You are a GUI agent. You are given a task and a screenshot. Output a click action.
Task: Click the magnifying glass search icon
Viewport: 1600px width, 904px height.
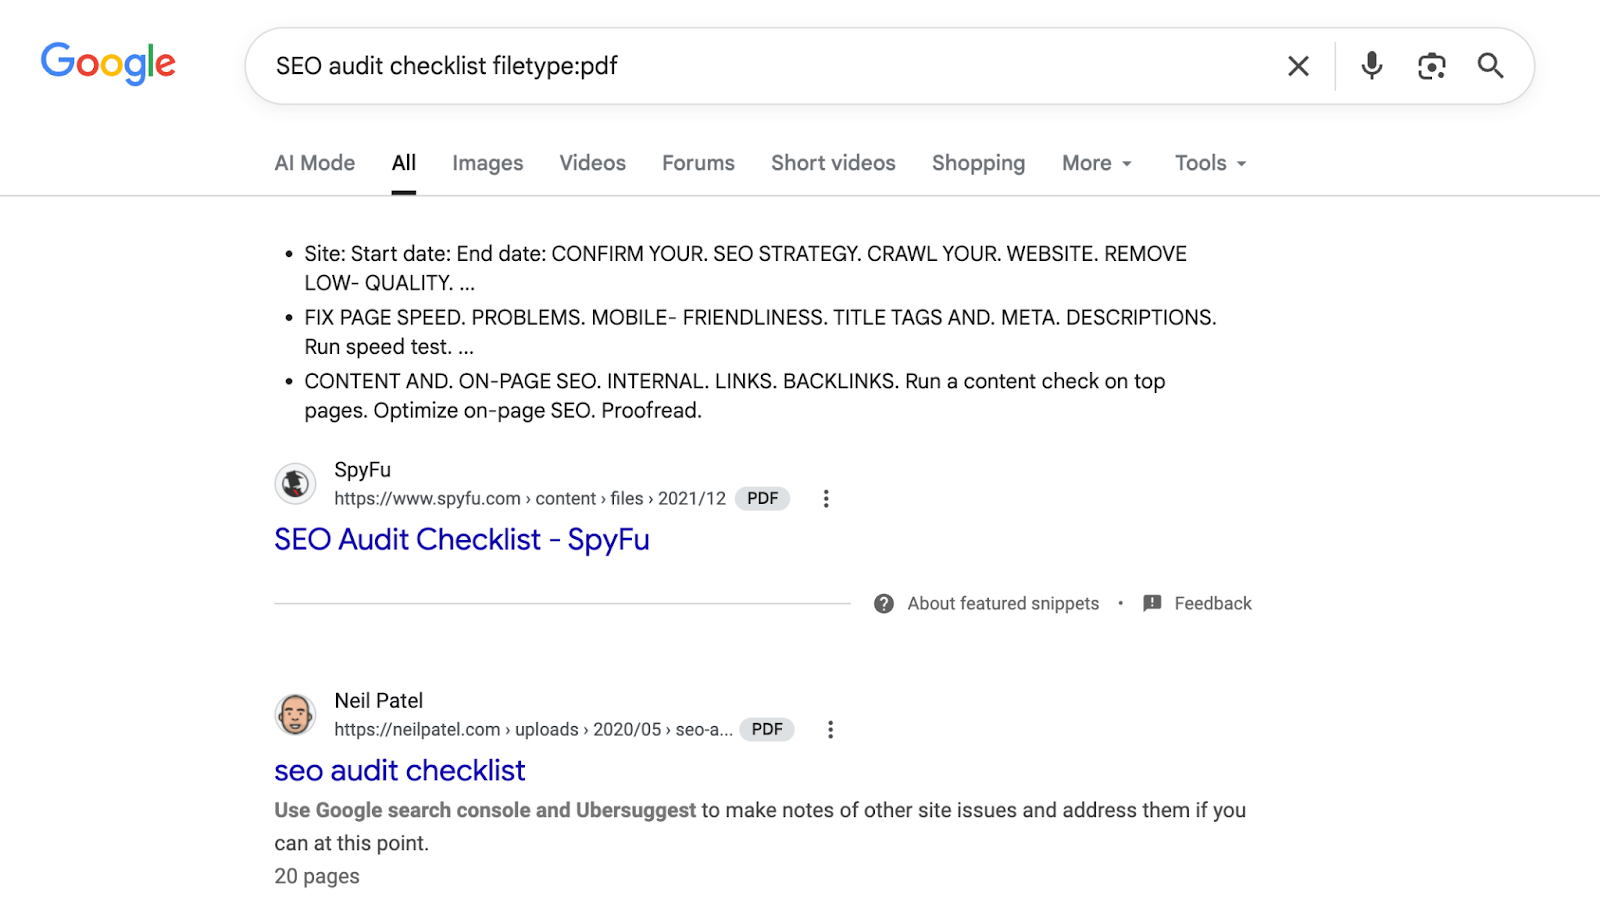[1490, 66]
